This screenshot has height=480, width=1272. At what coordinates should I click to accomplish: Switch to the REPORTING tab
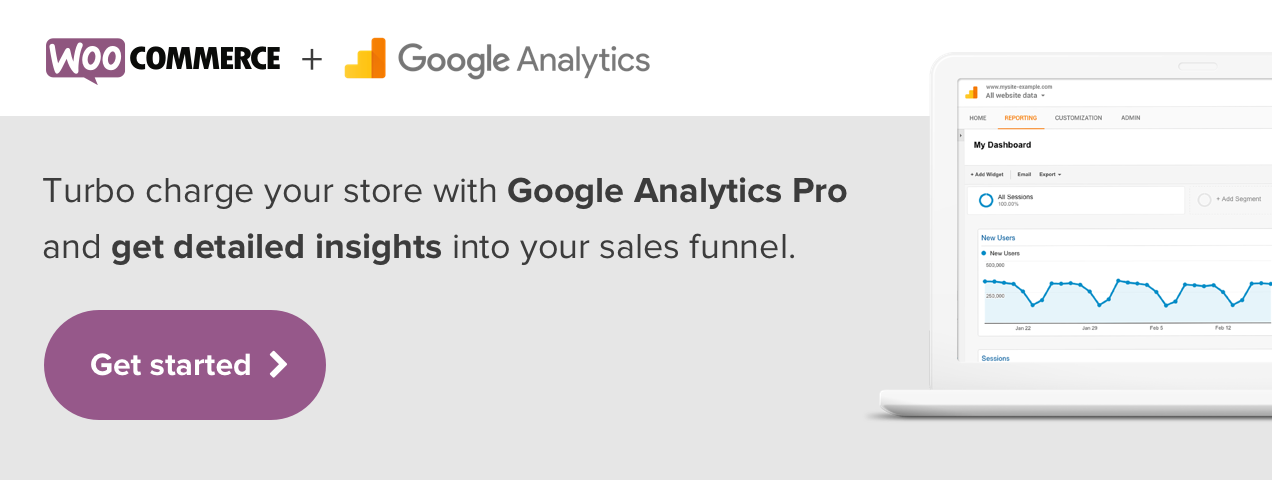[1021, 118]
